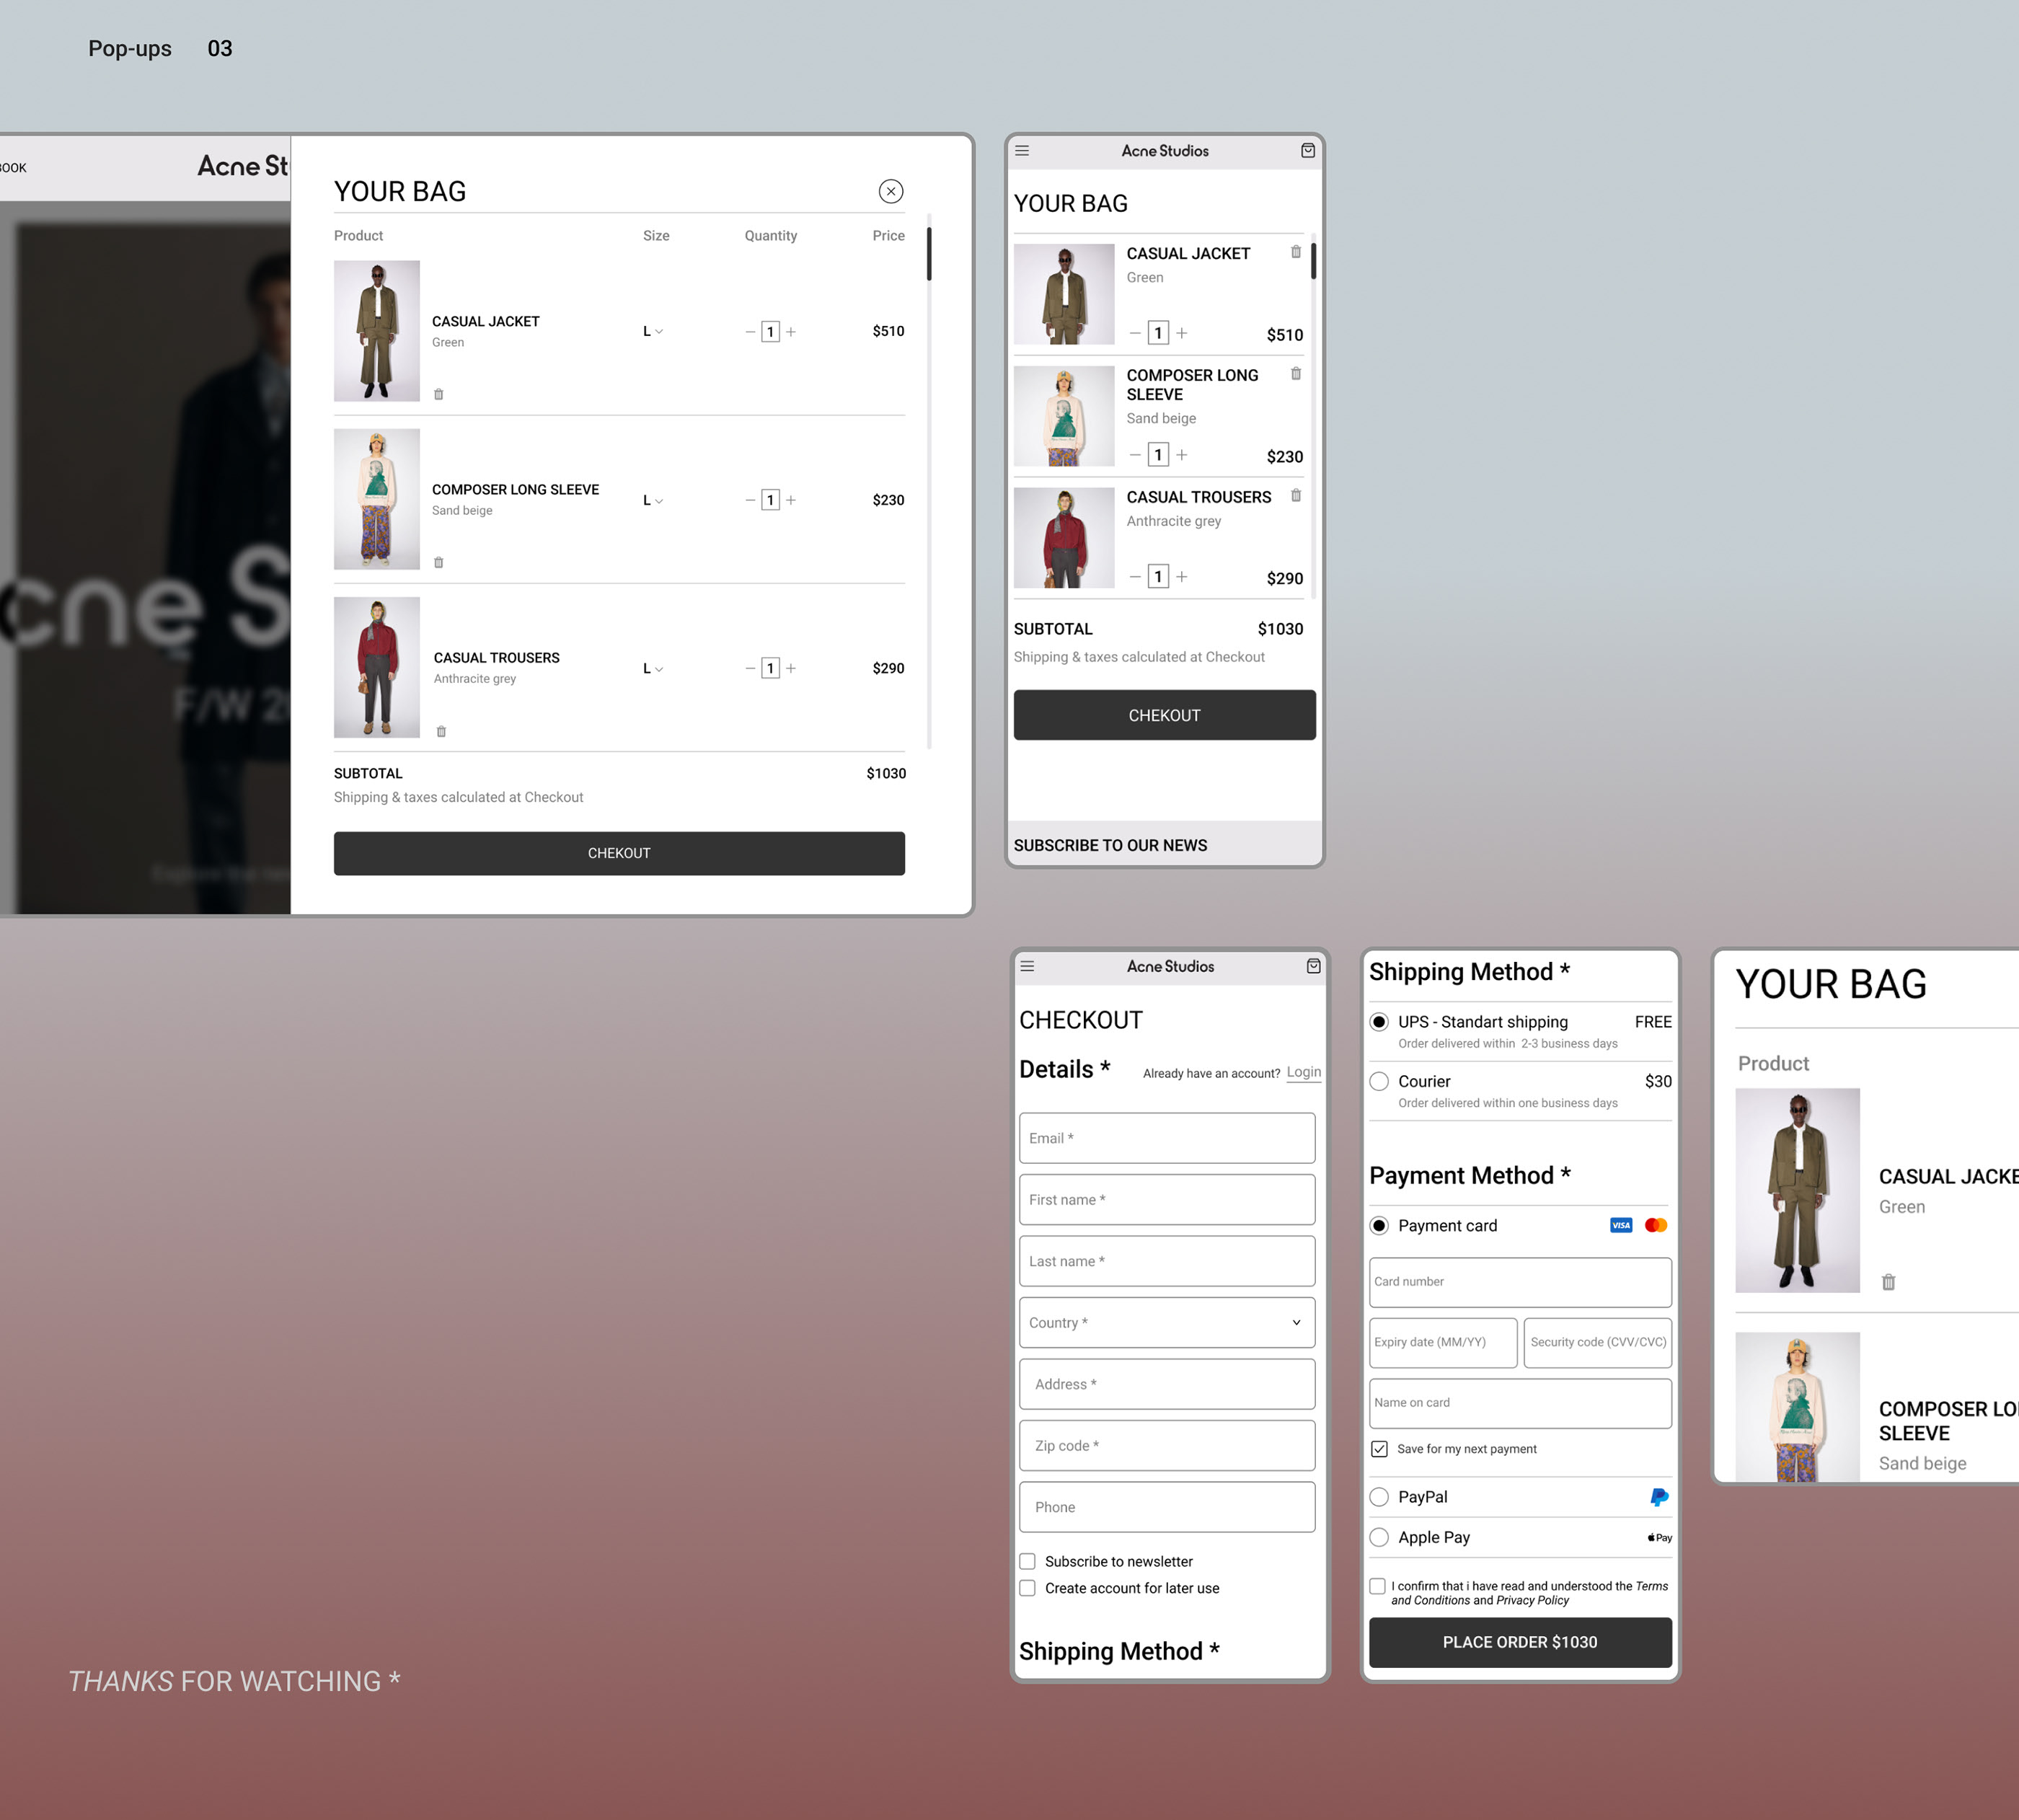
Task: Click the CHECKOUT button in the desktop bag popup
Action: (618, 853)
